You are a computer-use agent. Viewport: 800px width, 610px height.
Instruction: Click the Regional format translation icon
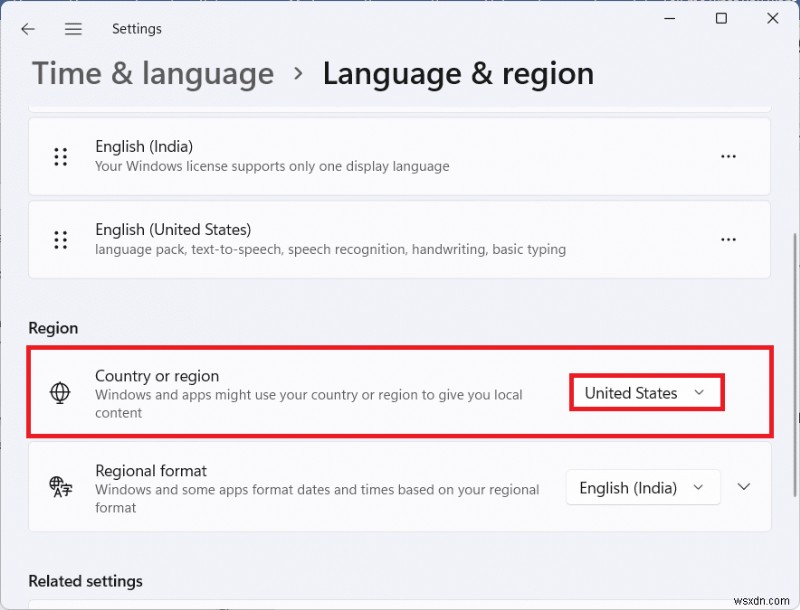coord(60,487)
